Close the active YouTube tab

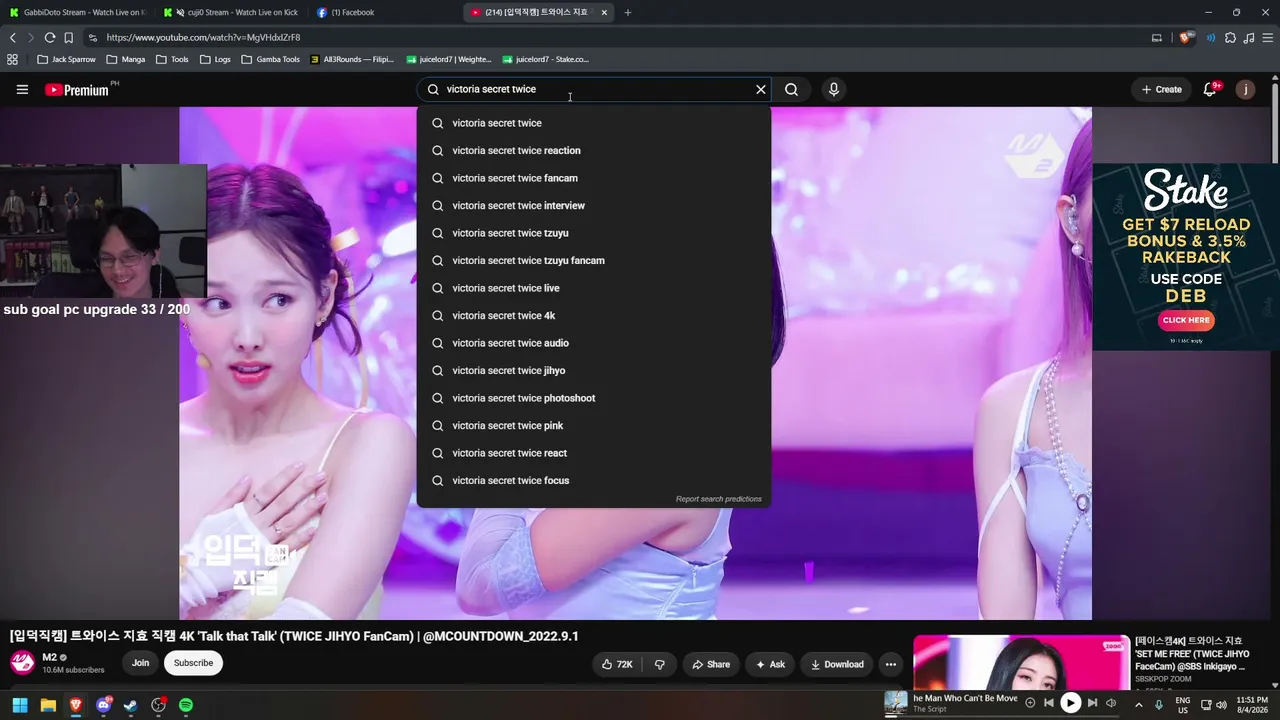[x=604, y=12]
